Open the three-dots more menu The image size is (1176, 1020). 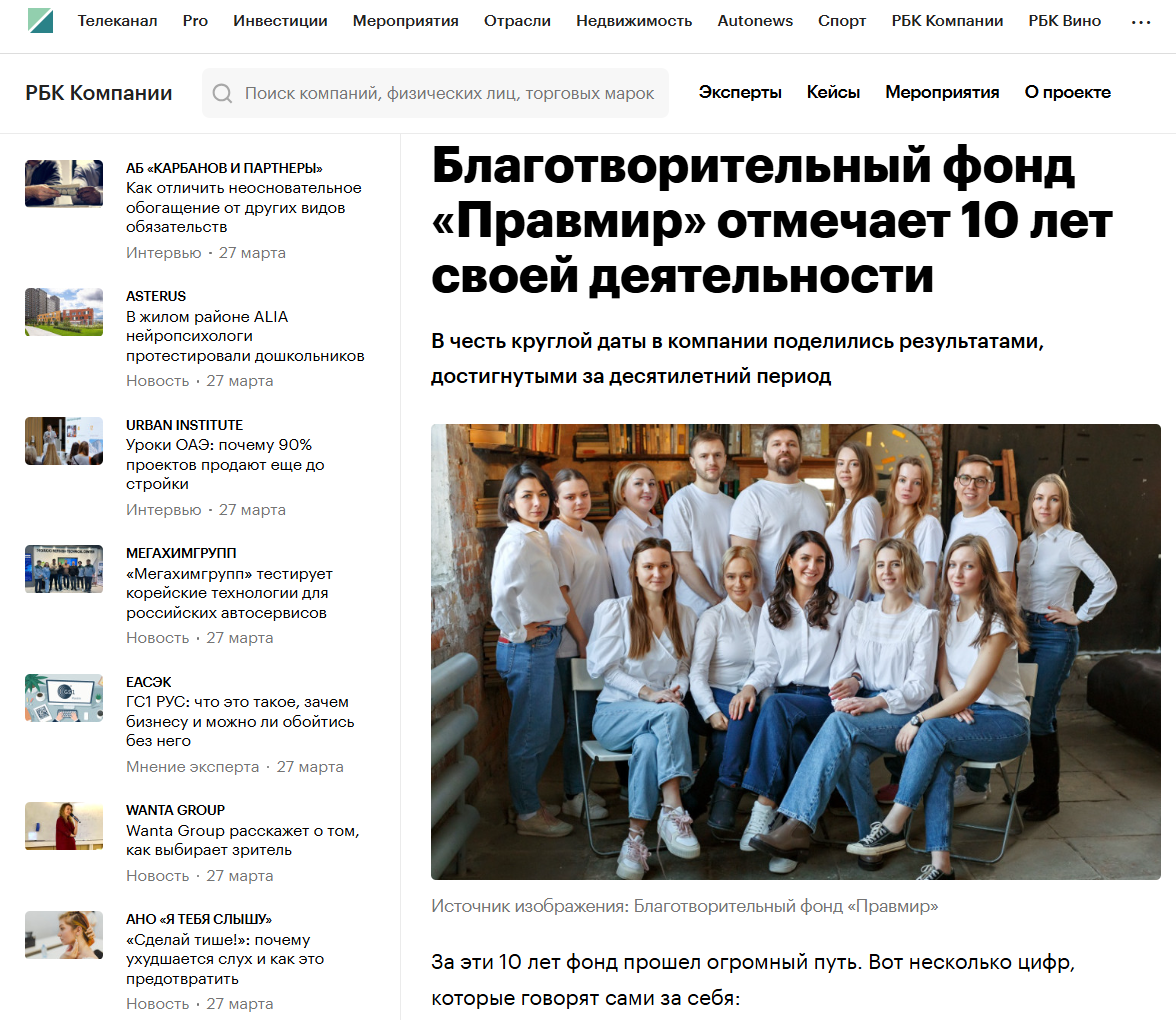pyautogui.click(x=1141, y=22)
